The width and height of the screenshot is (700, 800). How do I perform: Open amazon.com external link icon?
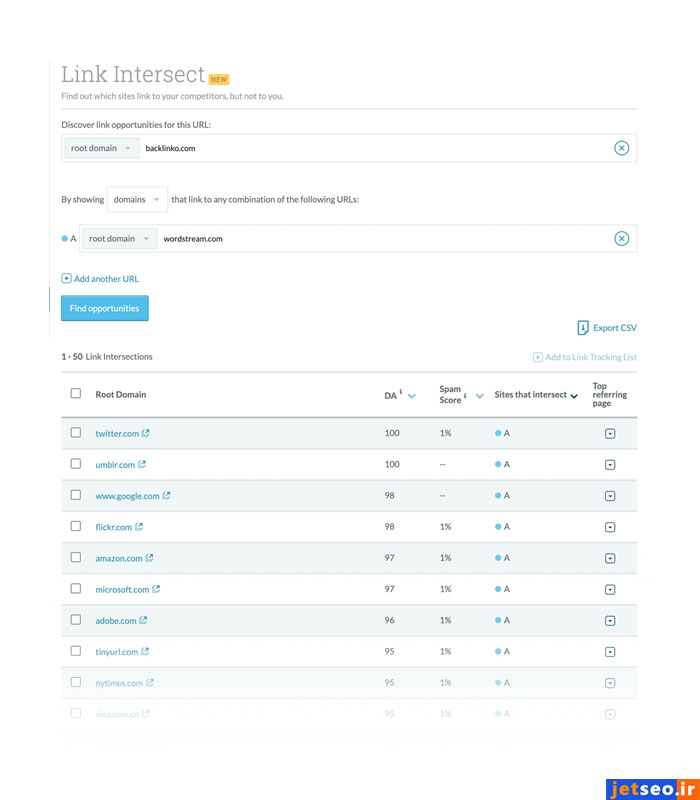pyautogui.click(x=149, y=558)
